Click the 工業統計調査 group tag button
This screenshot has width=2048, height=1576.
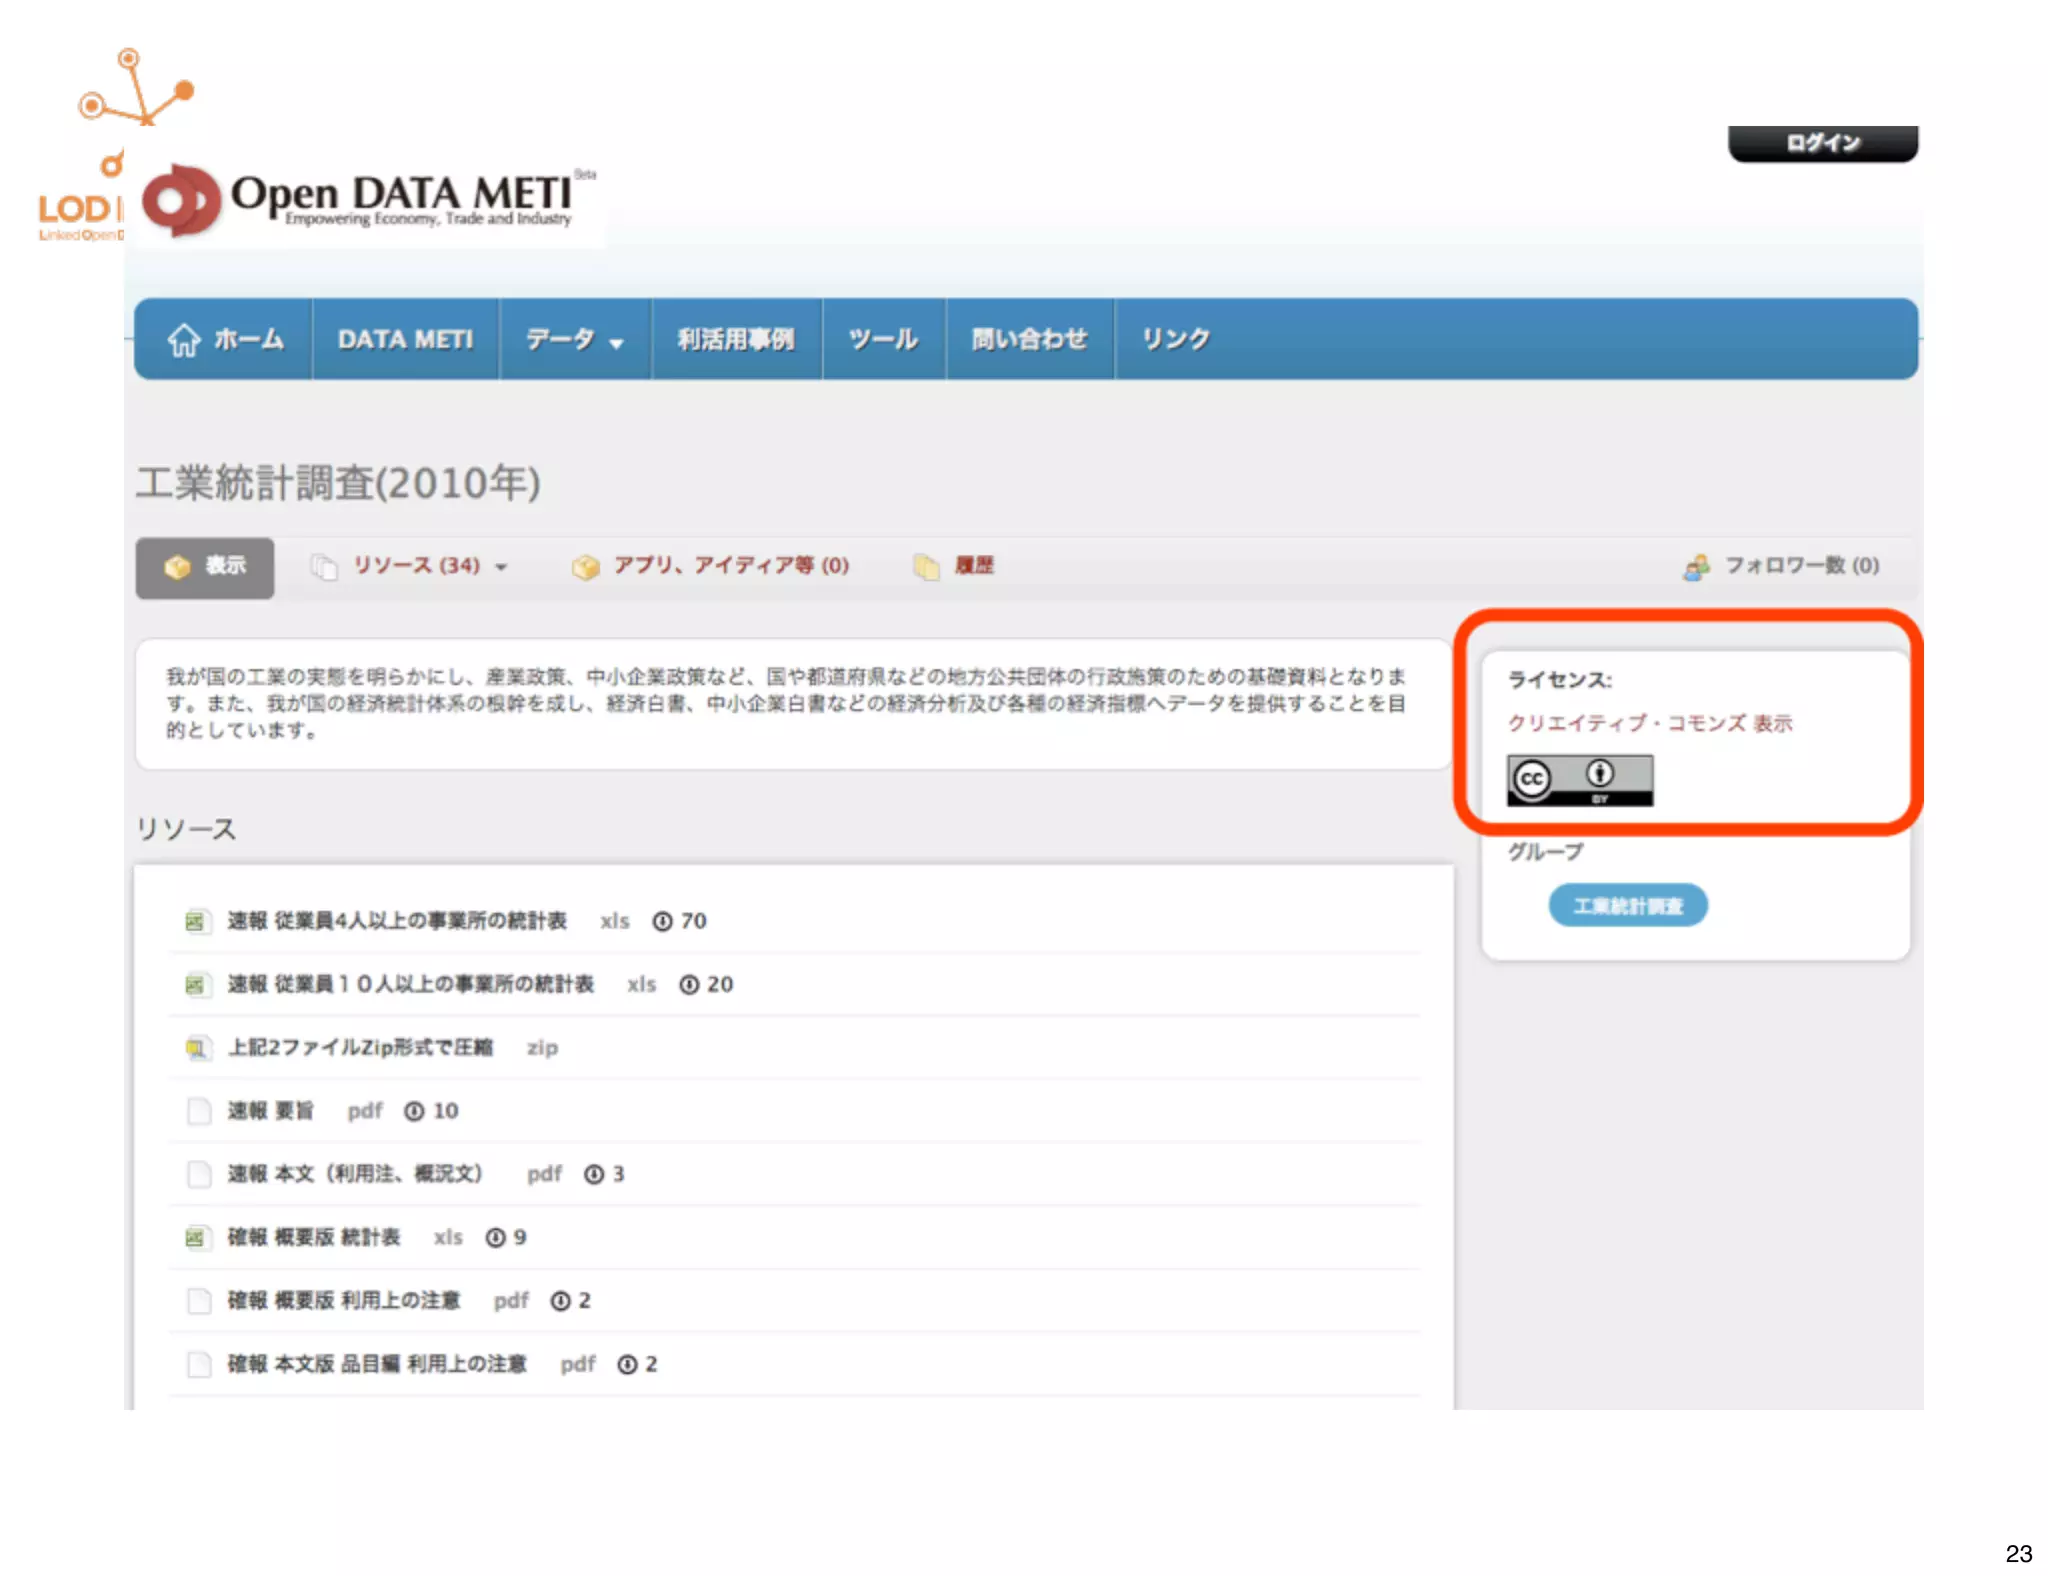[x=1627, y=906]
